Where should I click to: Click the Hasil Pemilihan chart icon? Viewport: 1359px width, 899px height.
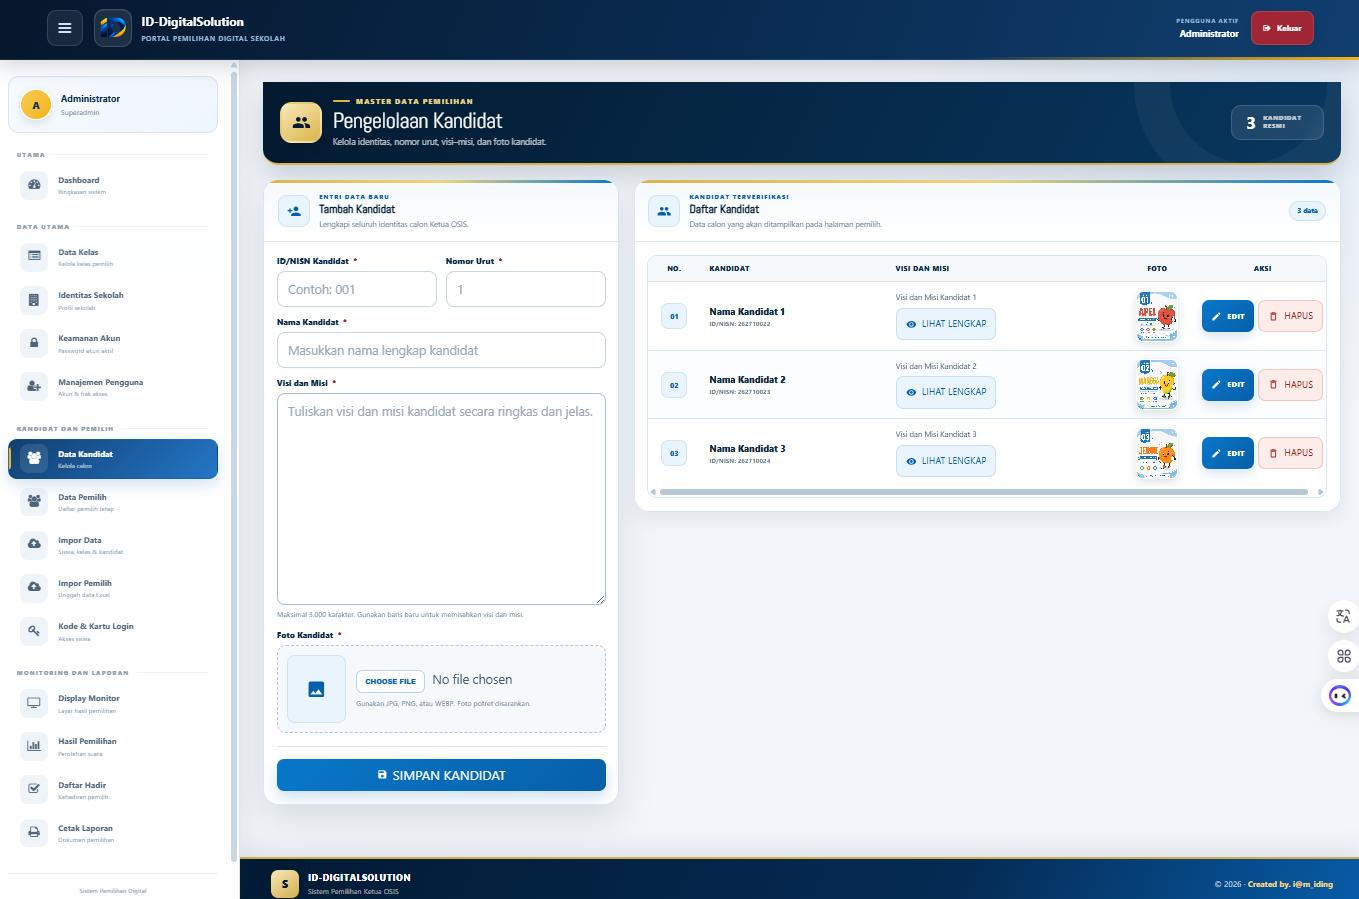click(x=34, y=745)
